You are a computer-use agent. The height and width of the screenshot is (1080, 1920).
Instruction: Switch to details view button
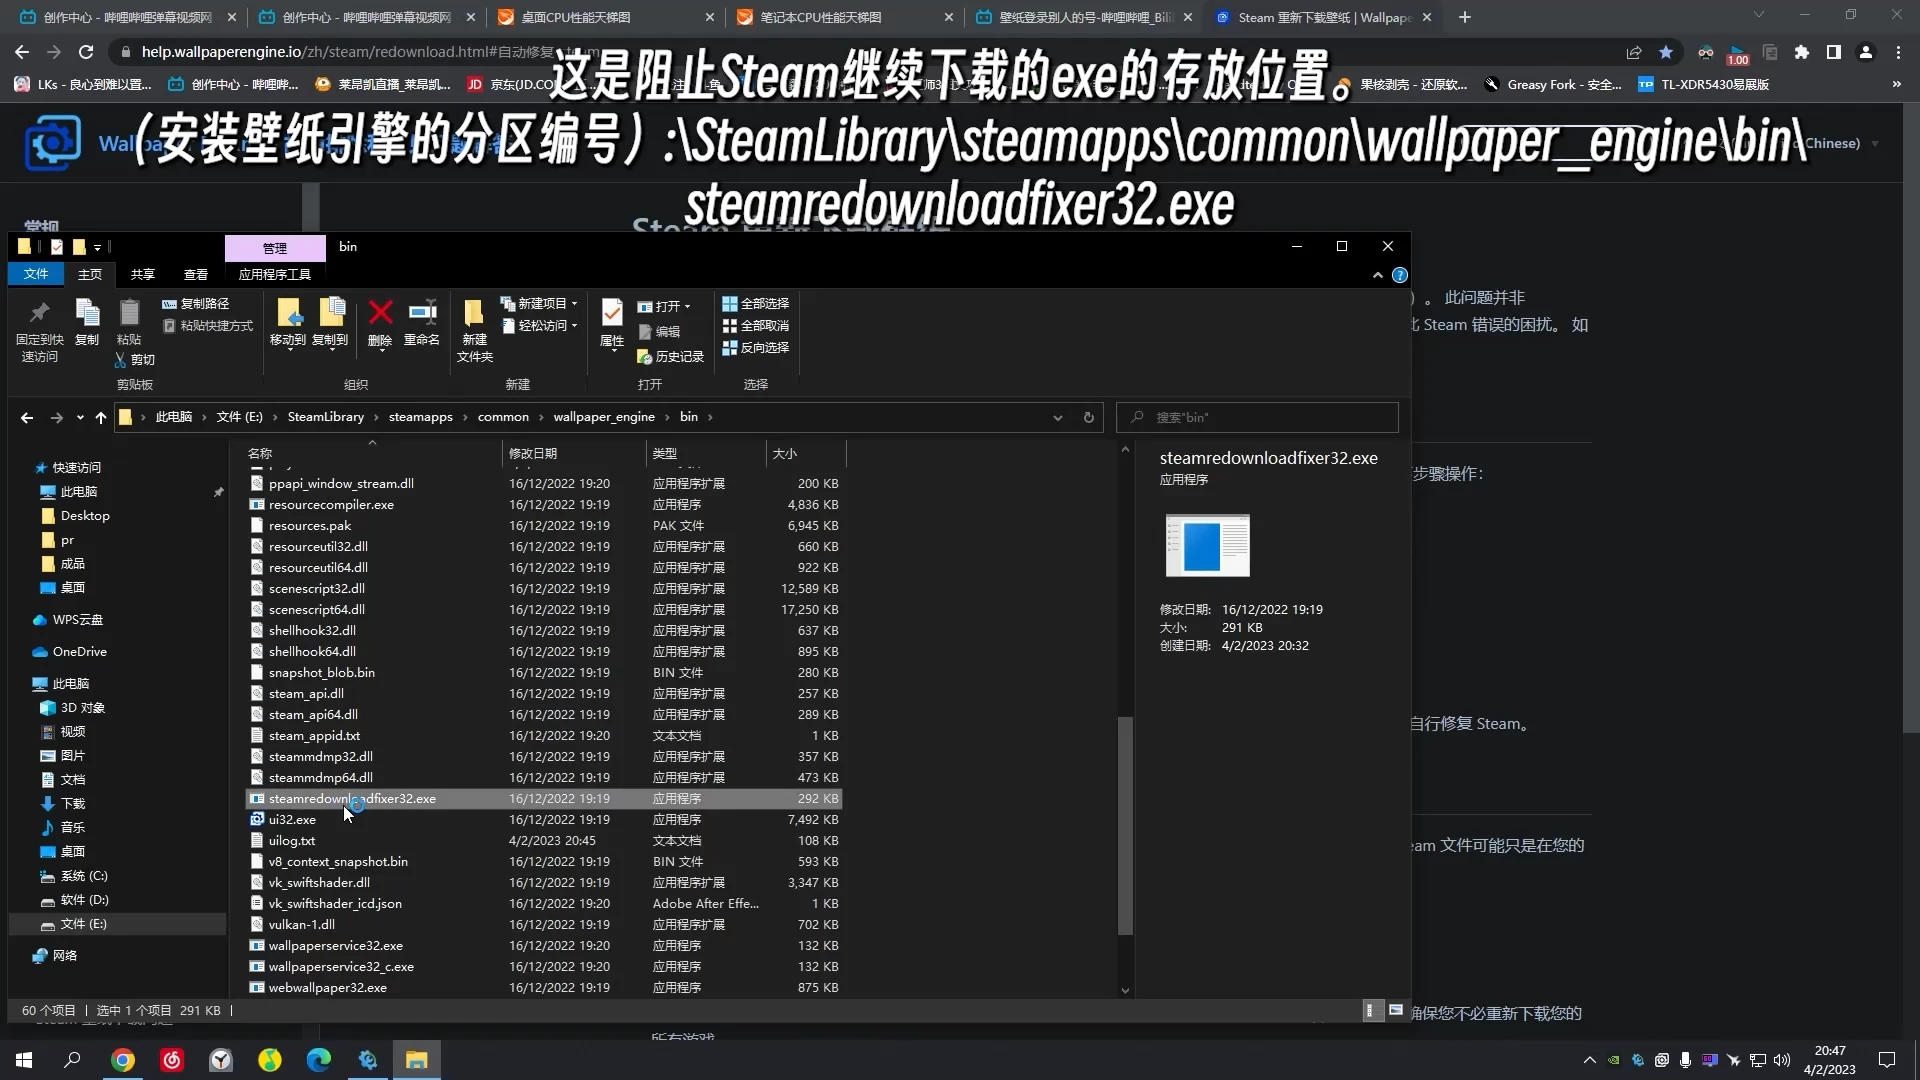tap(1371, 1010)
